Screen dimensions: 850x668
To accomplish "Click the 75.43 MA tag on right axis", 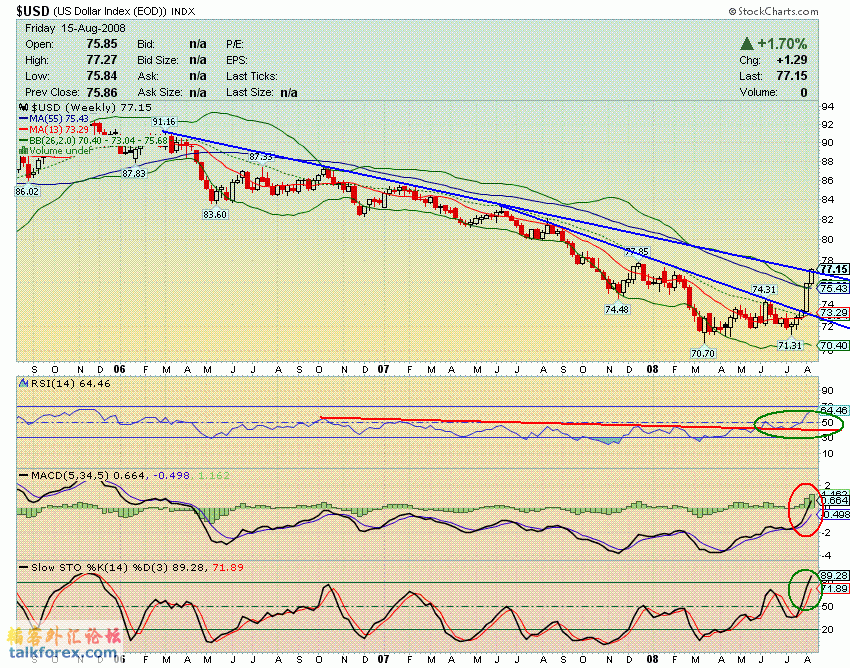I will coord(834,288).
